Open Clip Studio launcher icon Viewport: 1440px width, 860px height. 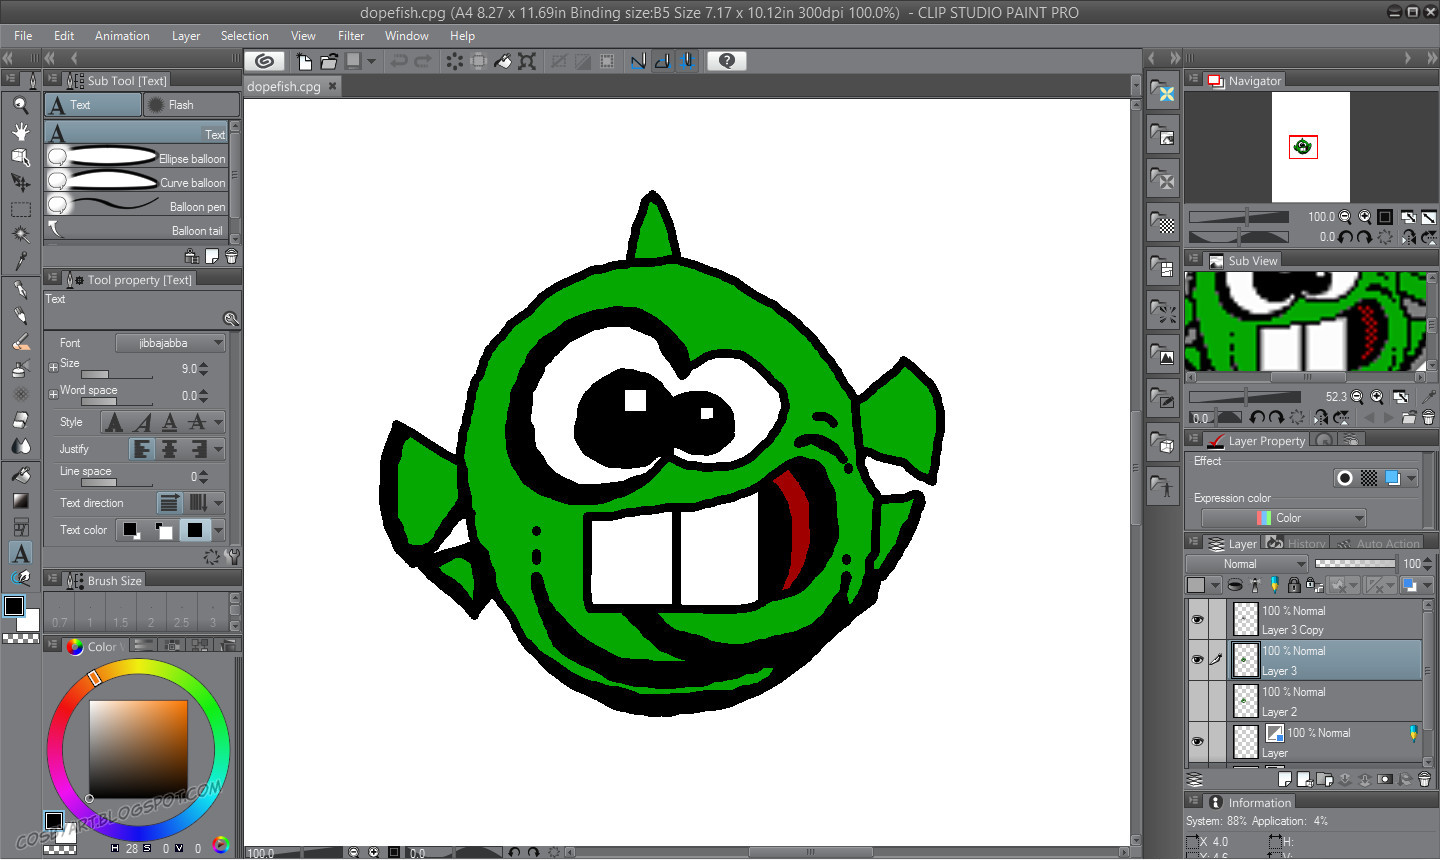click(x=264, y=61)
